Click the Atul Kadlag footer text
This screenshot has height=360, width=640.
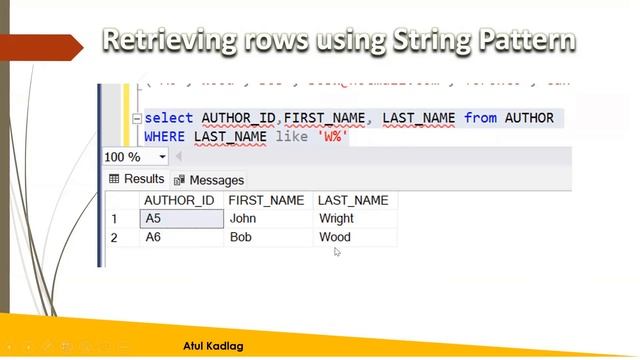click(x=213, y=346)
